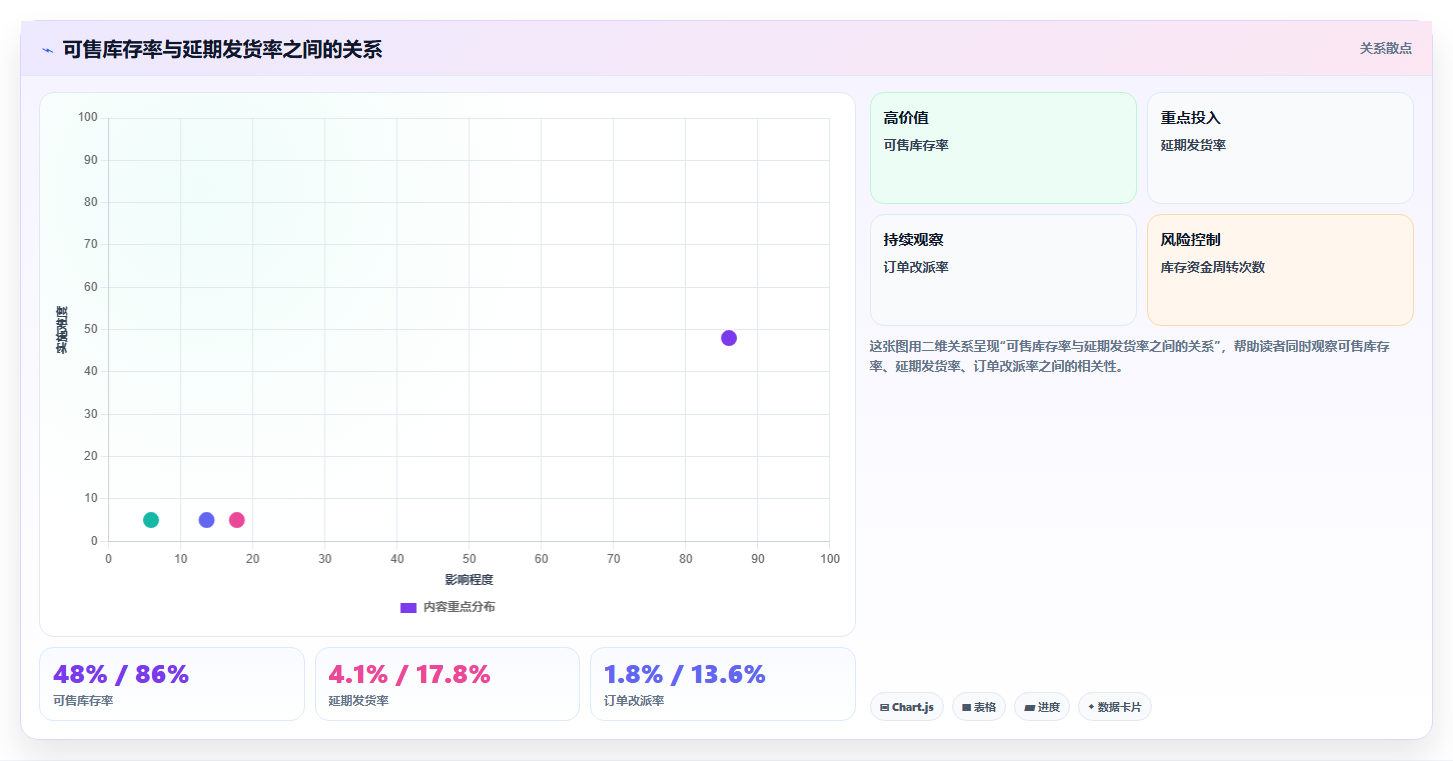
Task: Click the purple scatter point near 86
Action: [x=729, y=338]
